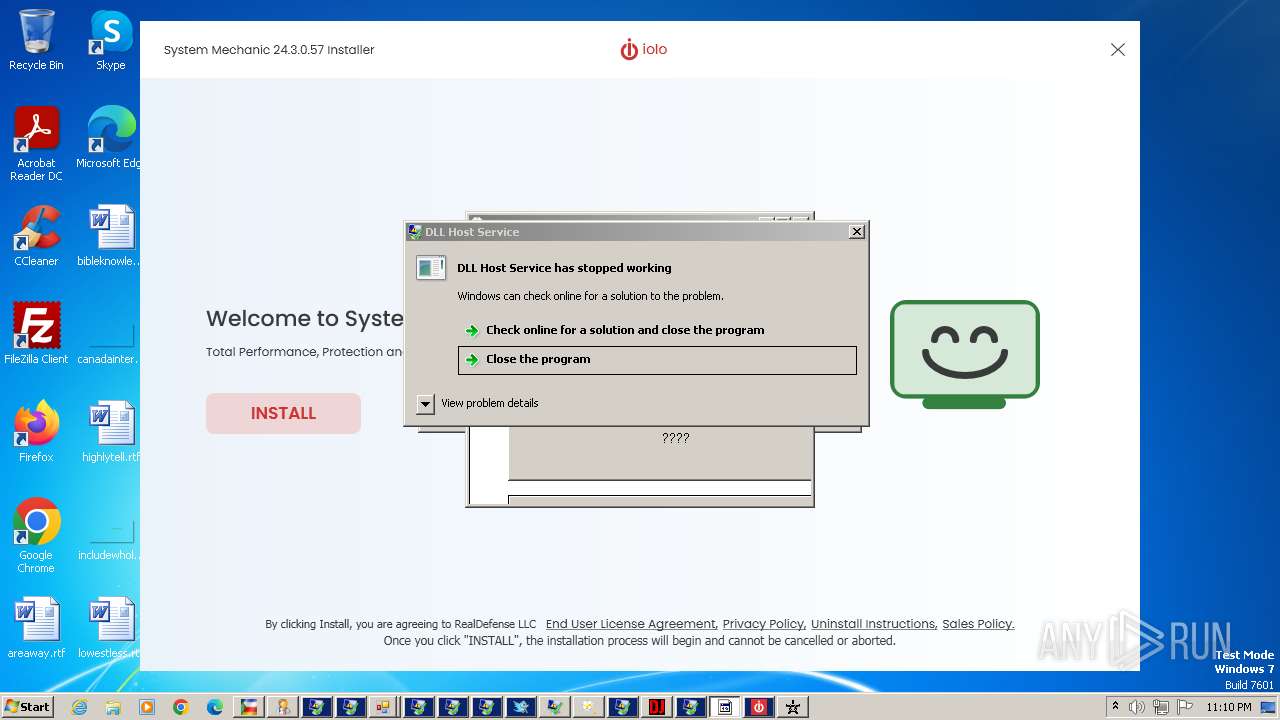This screenshot has height=720, width=1280.
Task: Select the Firefox desktop shortcut
Action: [36, 432]
